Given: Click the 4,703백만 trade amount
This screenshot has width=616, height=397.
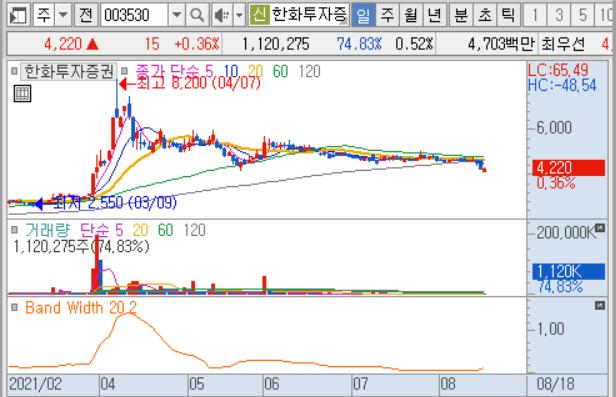Looking at the screenshot, I should coord(501,44).
